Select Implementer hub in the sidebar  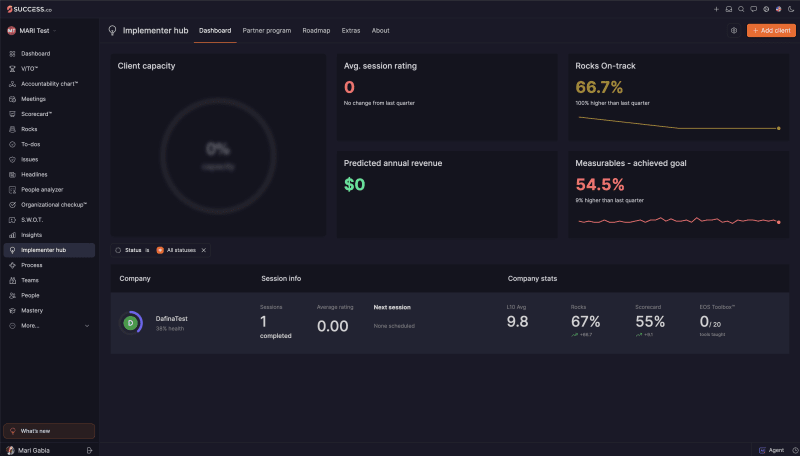(49, 250)
